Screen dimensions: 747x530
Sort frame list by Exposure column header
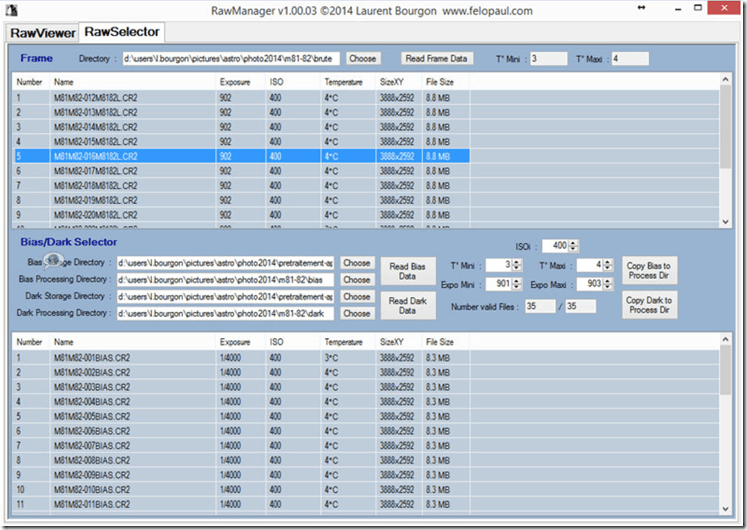coord(240,82)
